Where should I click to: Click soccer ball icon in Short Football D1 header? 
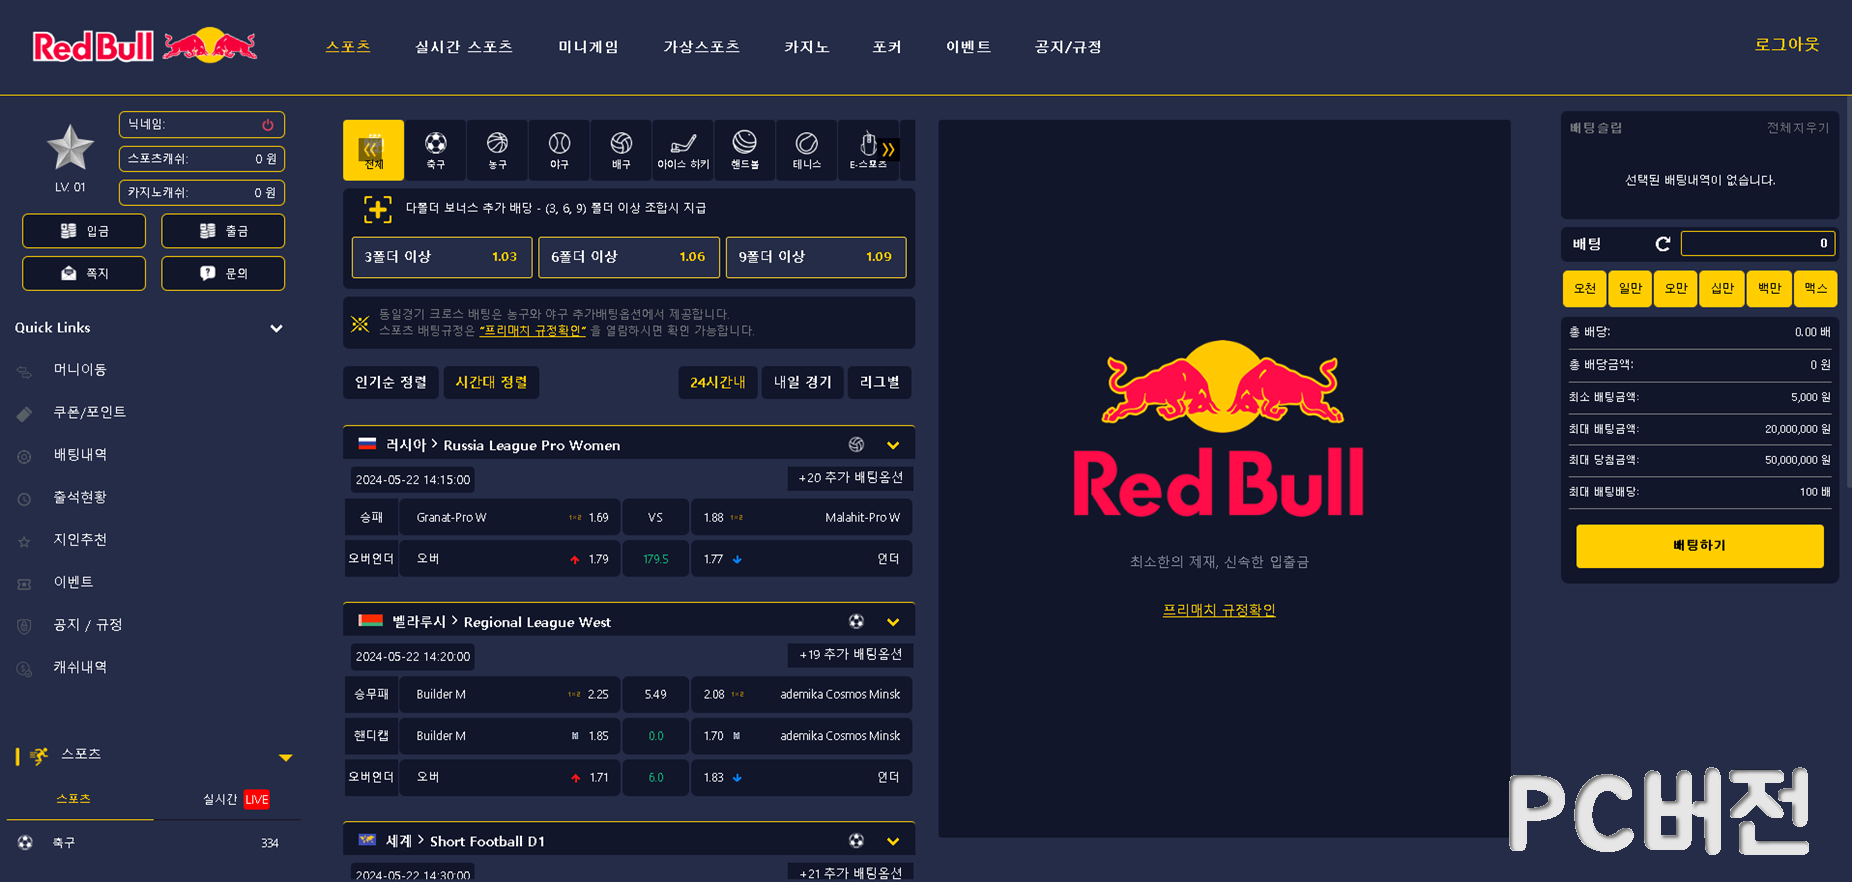coord(856,841)
